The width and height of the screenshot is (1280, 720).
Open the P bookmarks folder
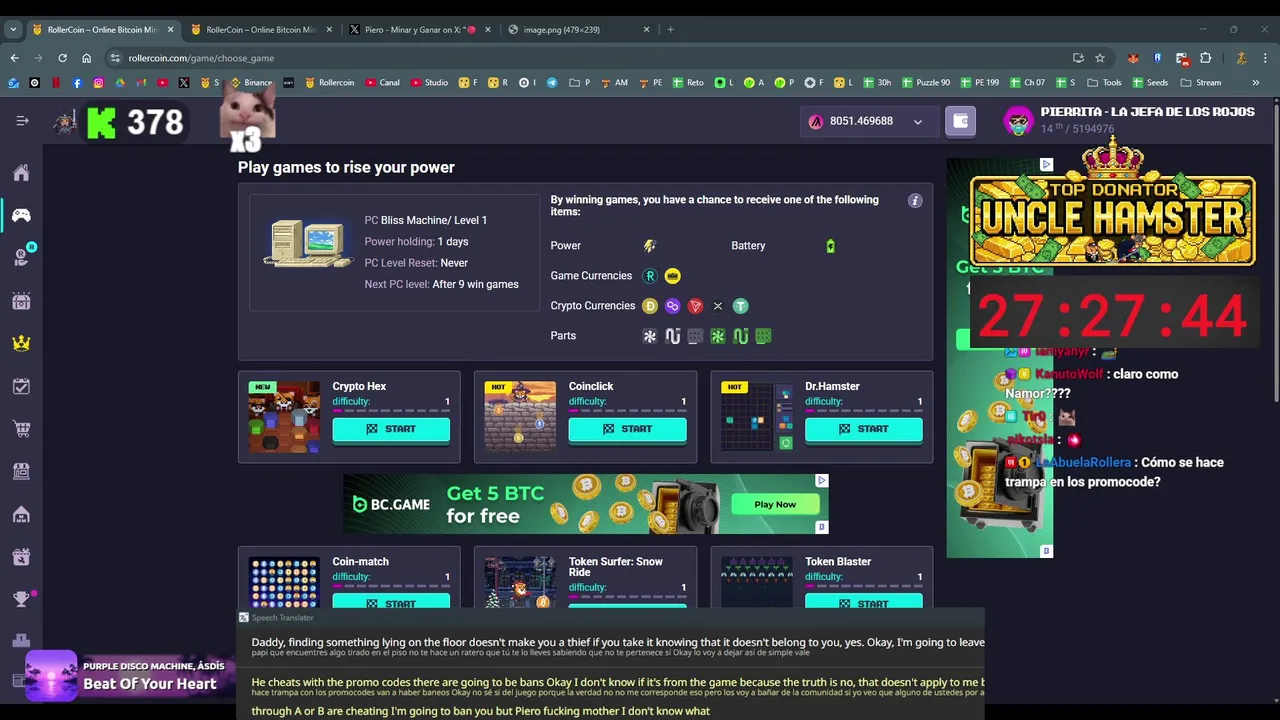tap(580, 83)
